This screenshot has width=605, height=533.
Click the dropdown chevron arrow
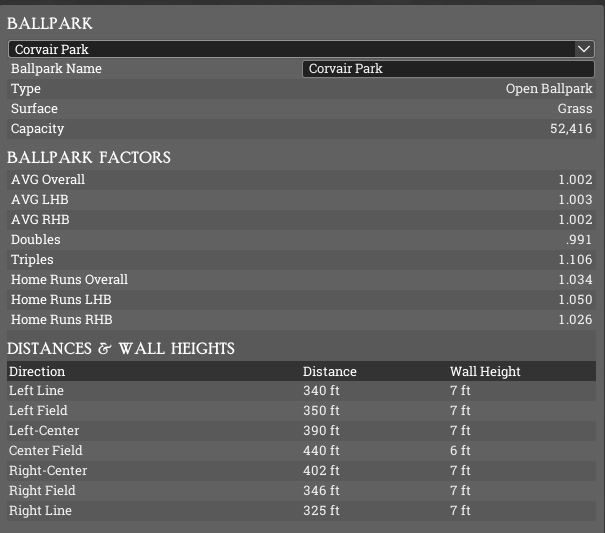[x=585, y=49]
